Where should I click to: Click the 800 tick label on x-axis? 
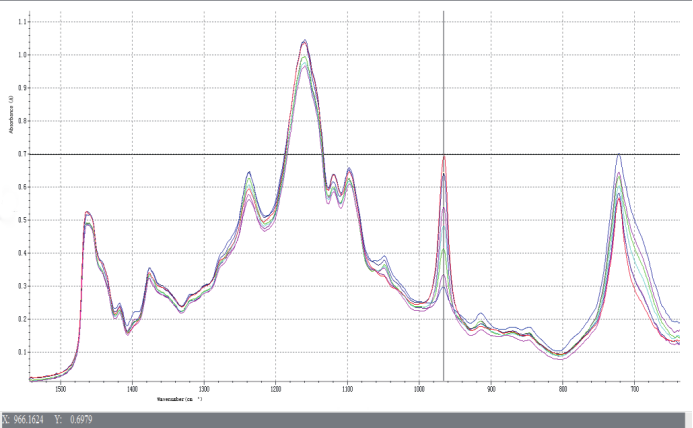pos(563,389)
